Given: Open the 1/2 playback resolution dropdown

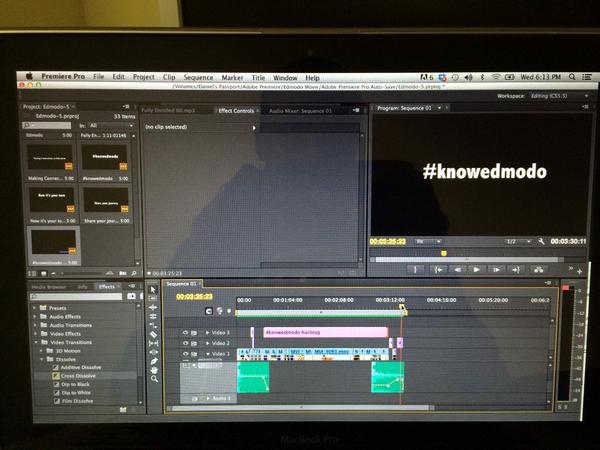Looking at the screenshot, I should 518,241.
